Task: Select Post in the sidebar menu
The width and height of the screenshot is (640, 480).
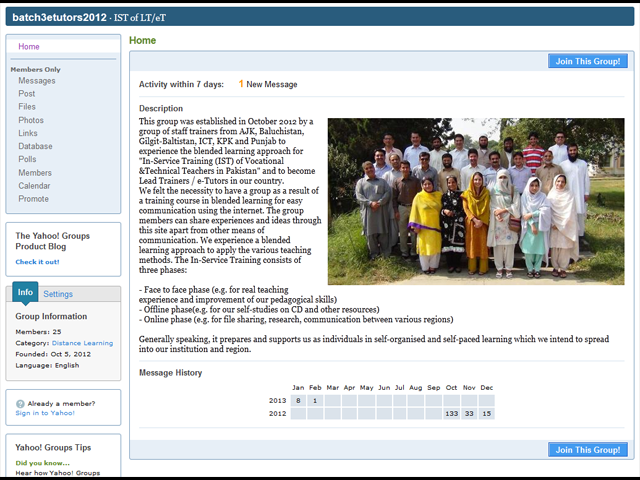Action: 27,93
